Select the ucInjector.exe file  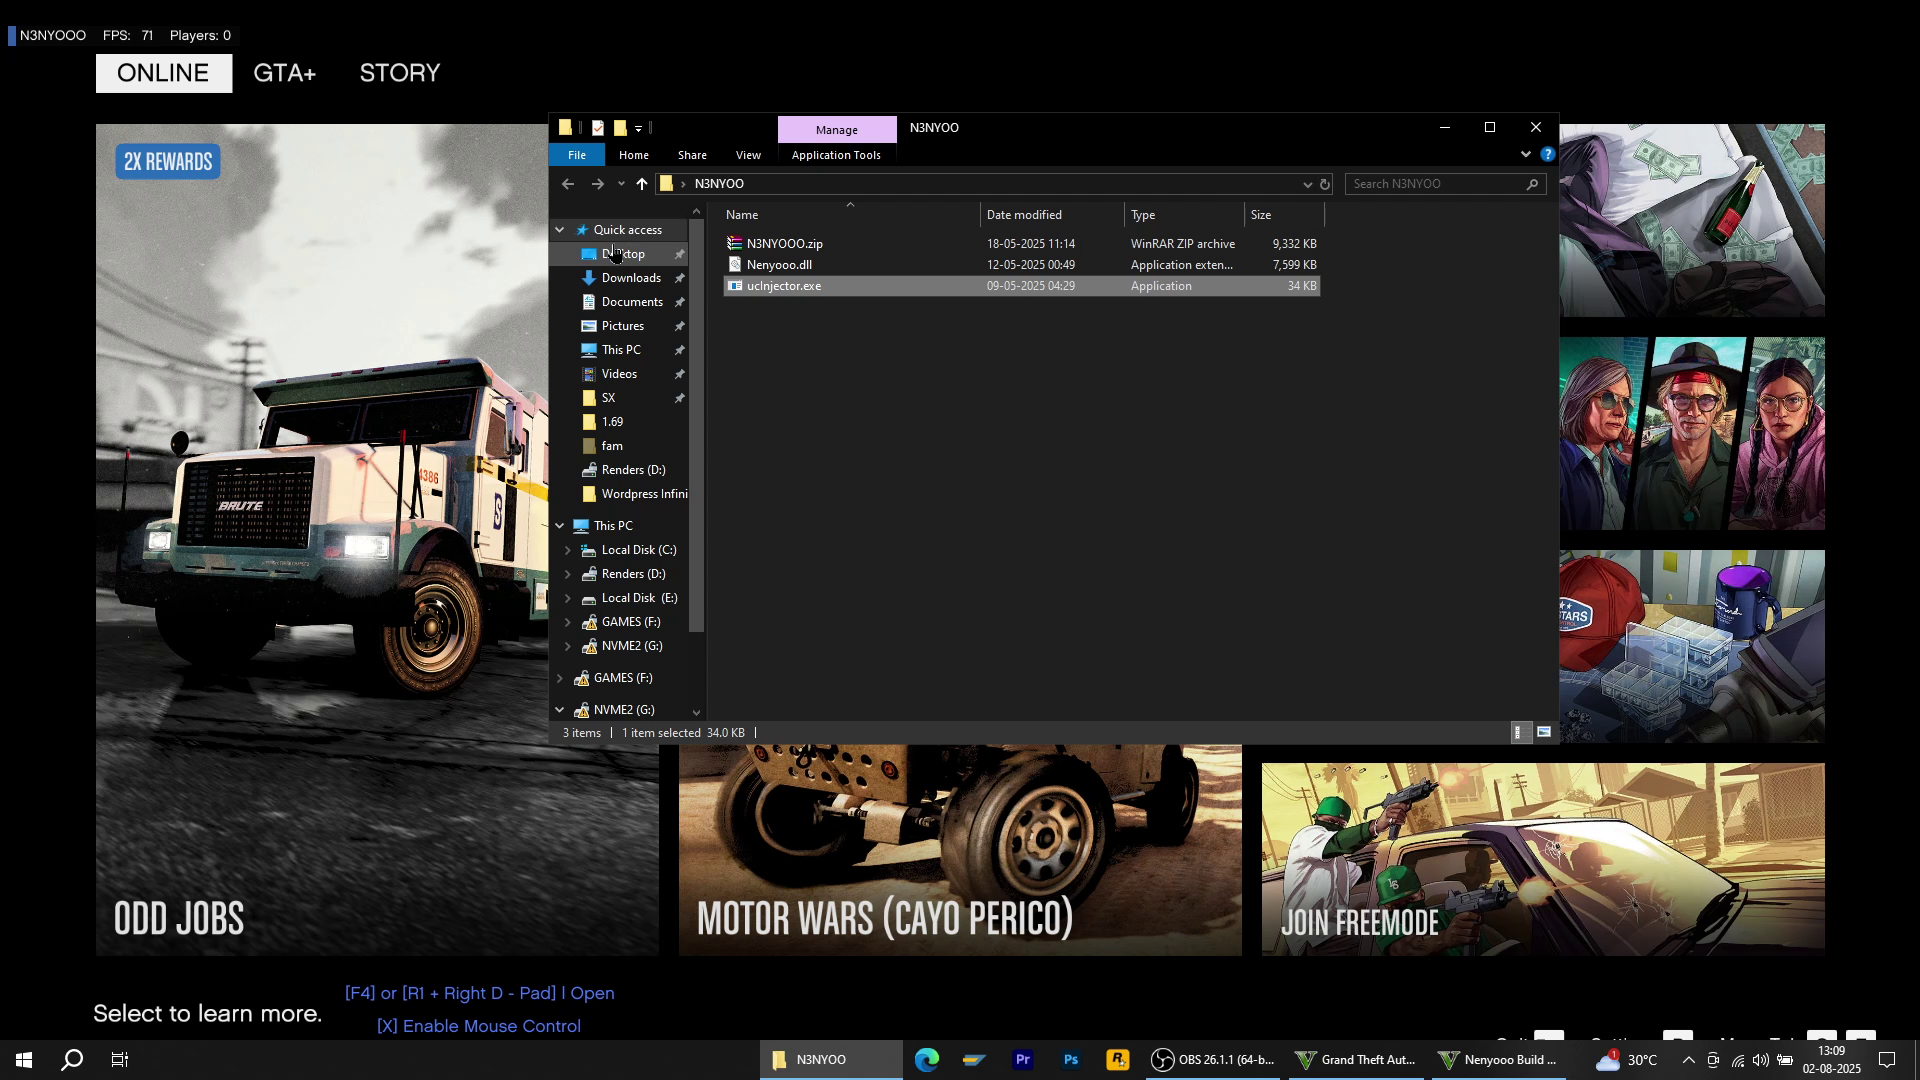(1021, 286)
